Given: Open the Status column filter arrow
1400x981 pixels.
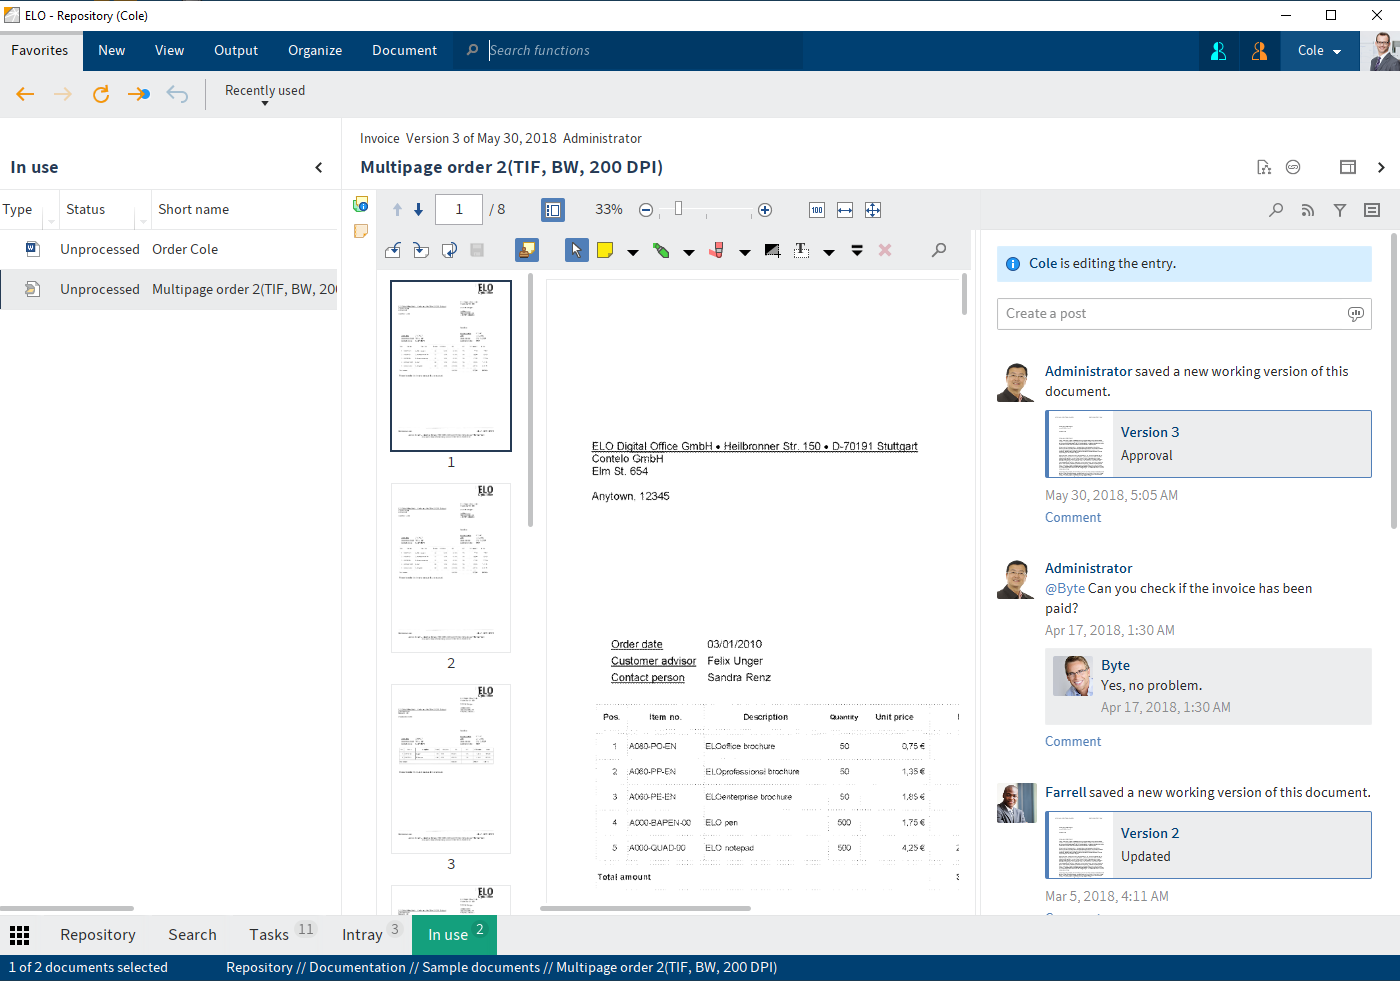Looking at the screenshot, I should pos(143,220).
